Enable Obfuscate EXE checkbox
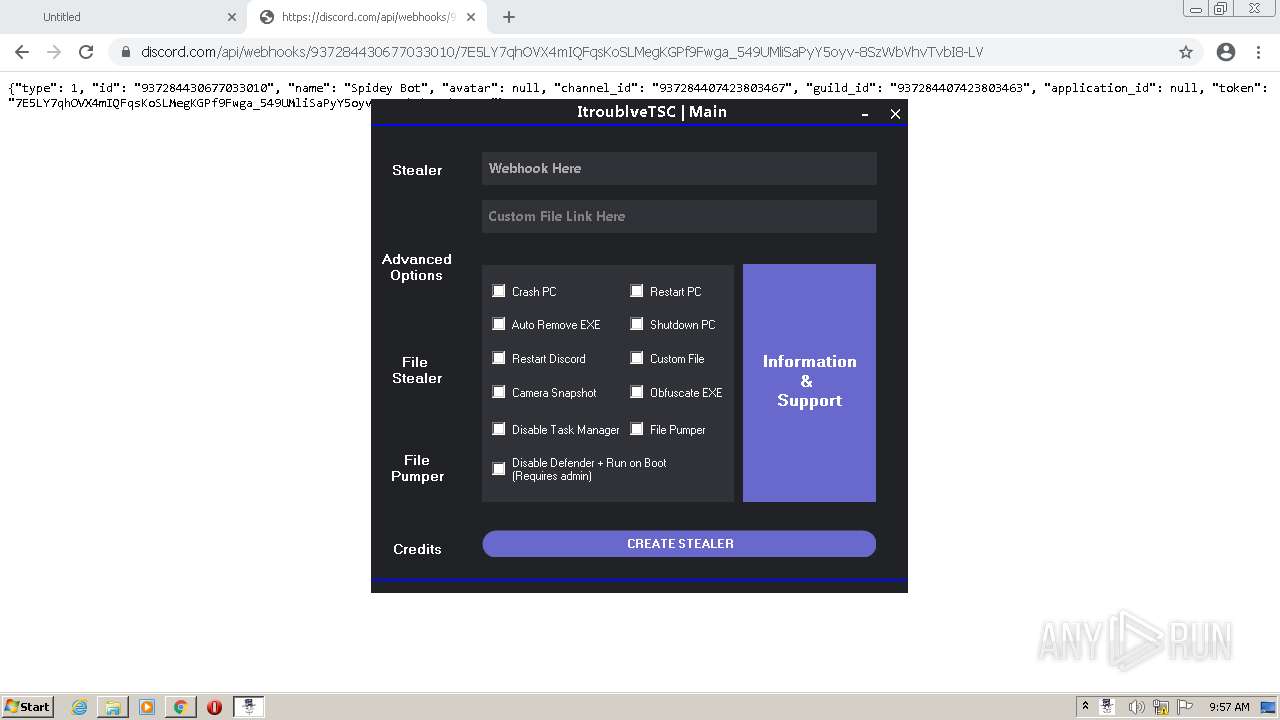Screen dimensions: 1280x720 (x=637, y=392)
